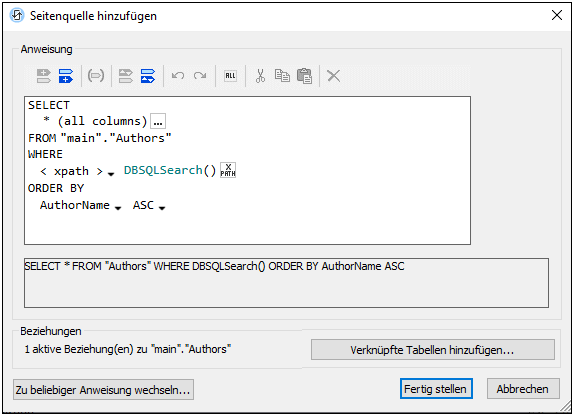Screen dimensions: 574x416
Task: Click the blue insert row icon
Action: click(66, 76)
